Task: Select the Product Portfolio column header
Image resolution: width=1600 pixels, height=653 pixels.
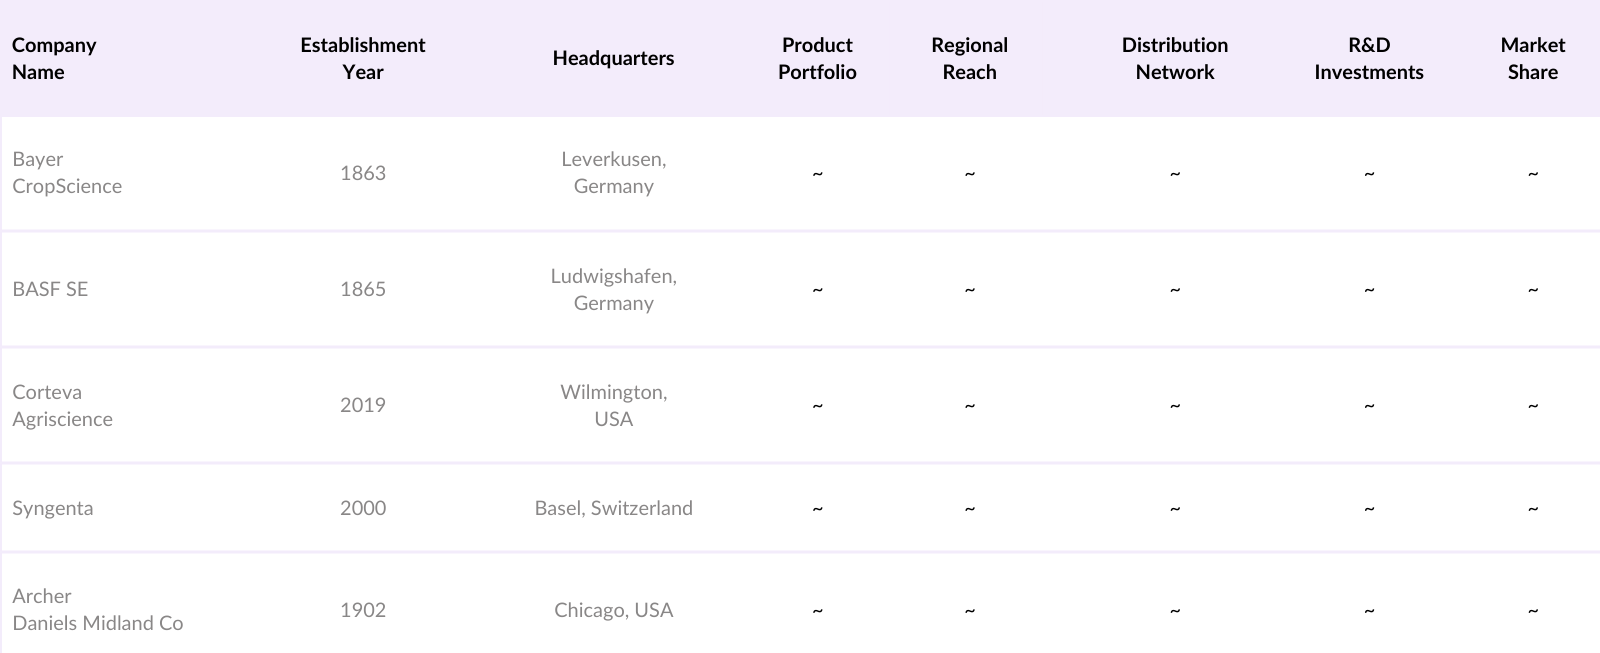Action: click(817, 58)
